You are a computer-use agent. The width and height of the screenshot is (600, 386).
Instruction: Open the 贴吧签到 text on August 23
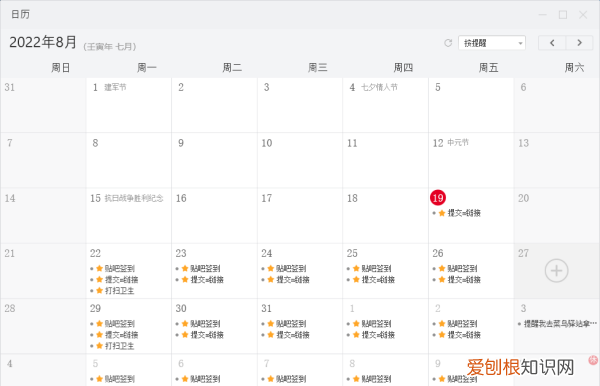click(x=205, y=269)
